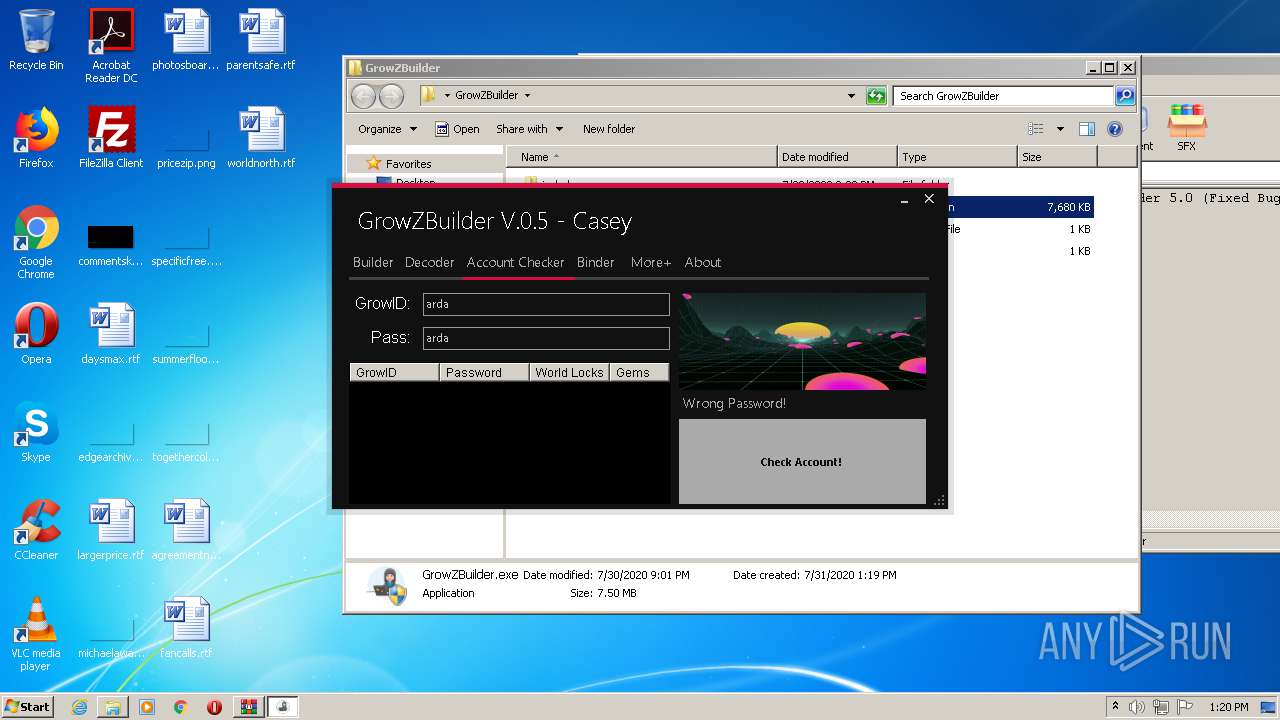
Task: Sort files by Type column
Action: point(957,157)
